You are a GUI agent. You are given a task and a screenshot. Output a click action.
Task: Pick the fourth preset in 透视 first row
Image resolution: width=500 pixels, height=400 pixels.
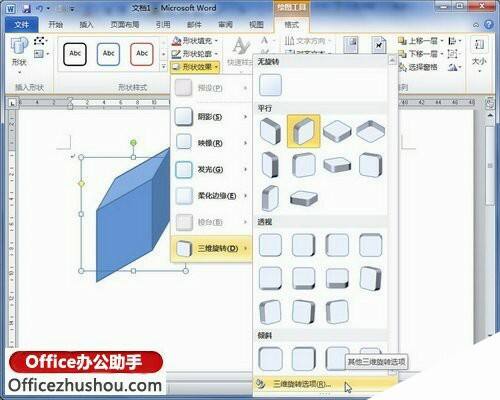point(370,245)
